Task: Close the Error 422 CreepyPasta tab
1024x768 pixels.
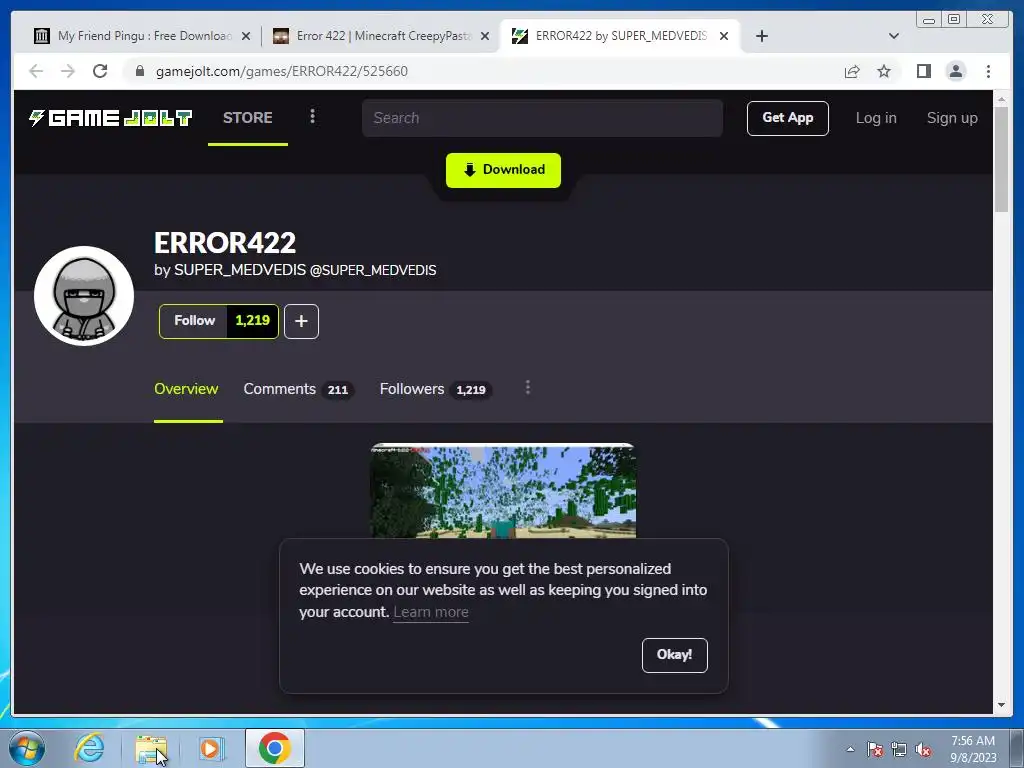Action: [x=485, y=36]
